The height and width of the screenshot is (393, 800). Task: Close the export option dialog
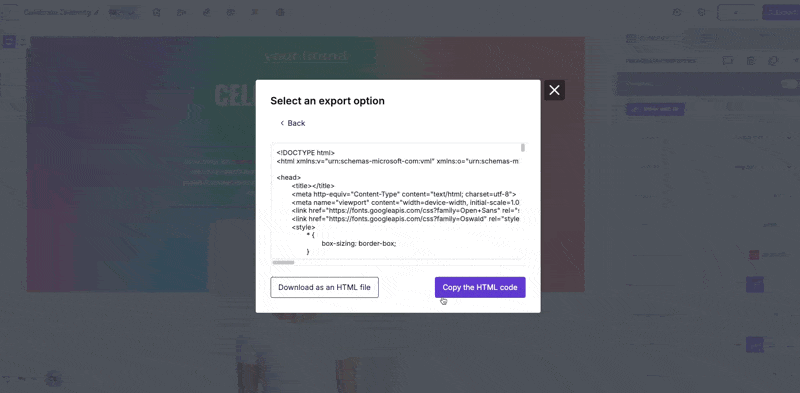pos(554,90)
